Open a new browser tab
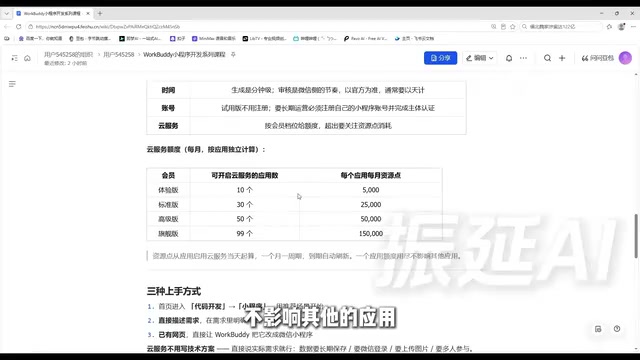The image size is (640, 360). pos(100,13)
